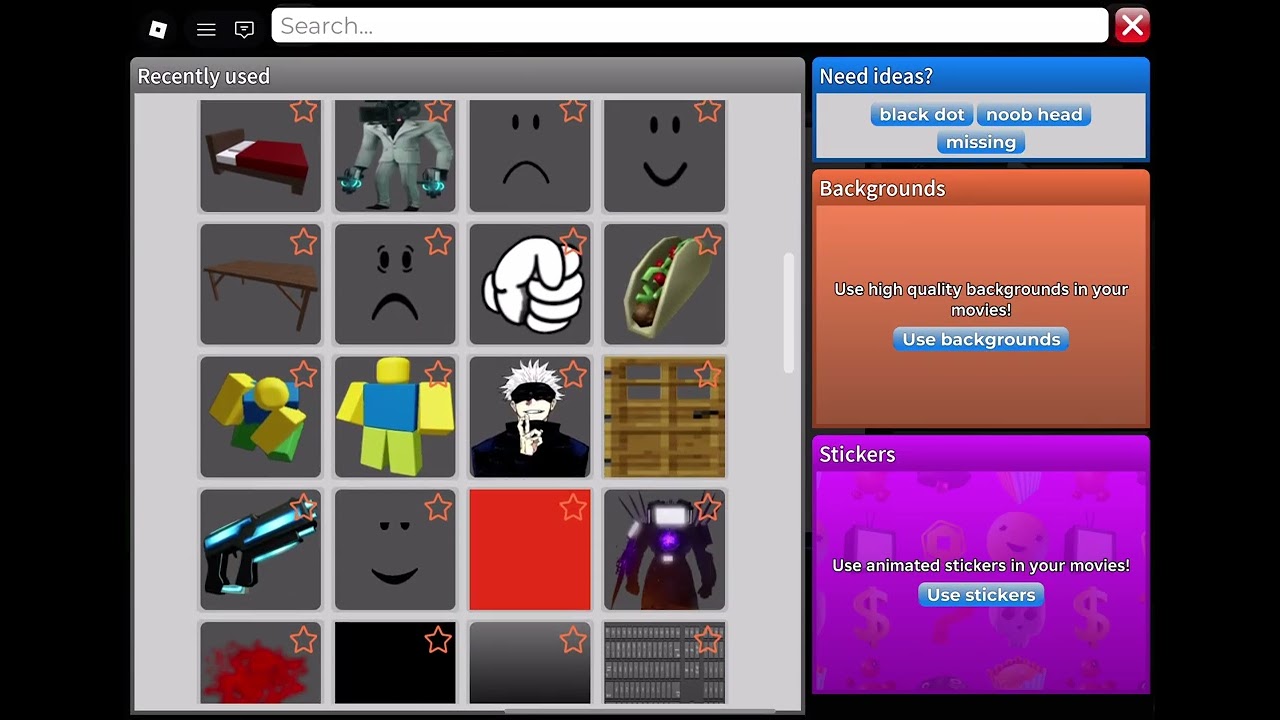
Task: Select the sad face with eyebrows
Action: 395,284
